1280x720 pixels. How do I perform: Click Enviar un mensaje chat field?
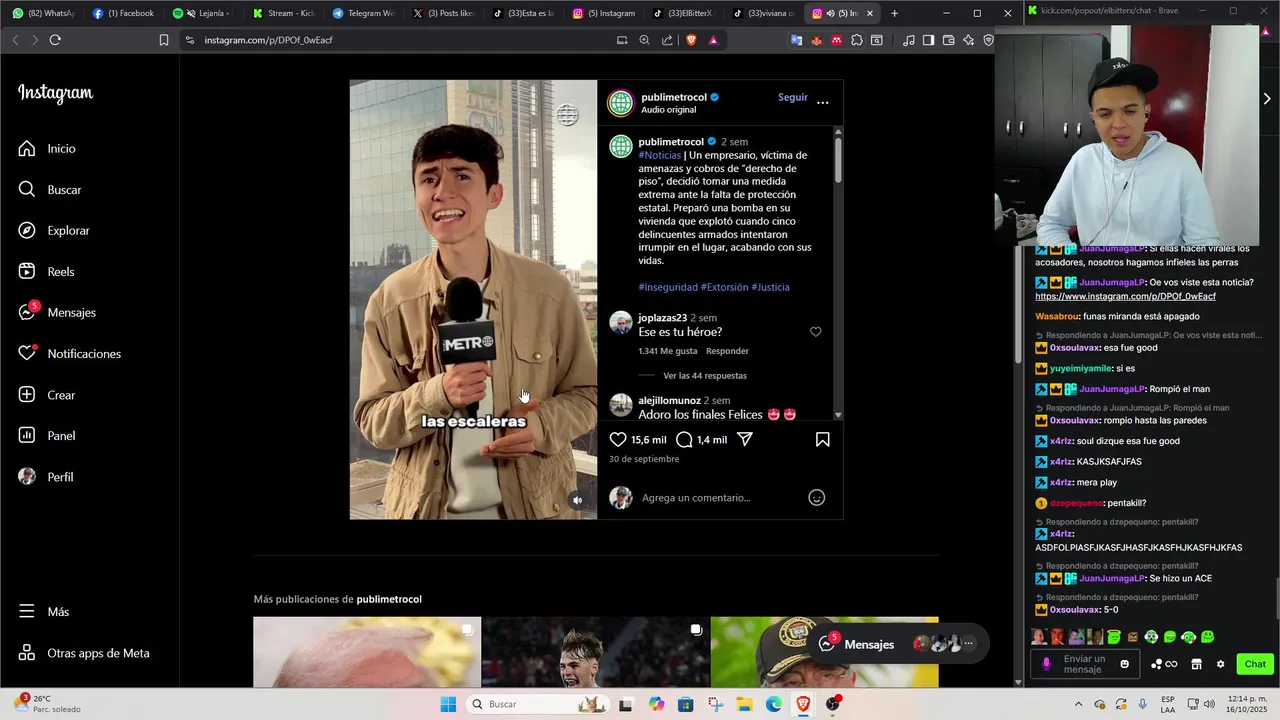[1084, 664]
